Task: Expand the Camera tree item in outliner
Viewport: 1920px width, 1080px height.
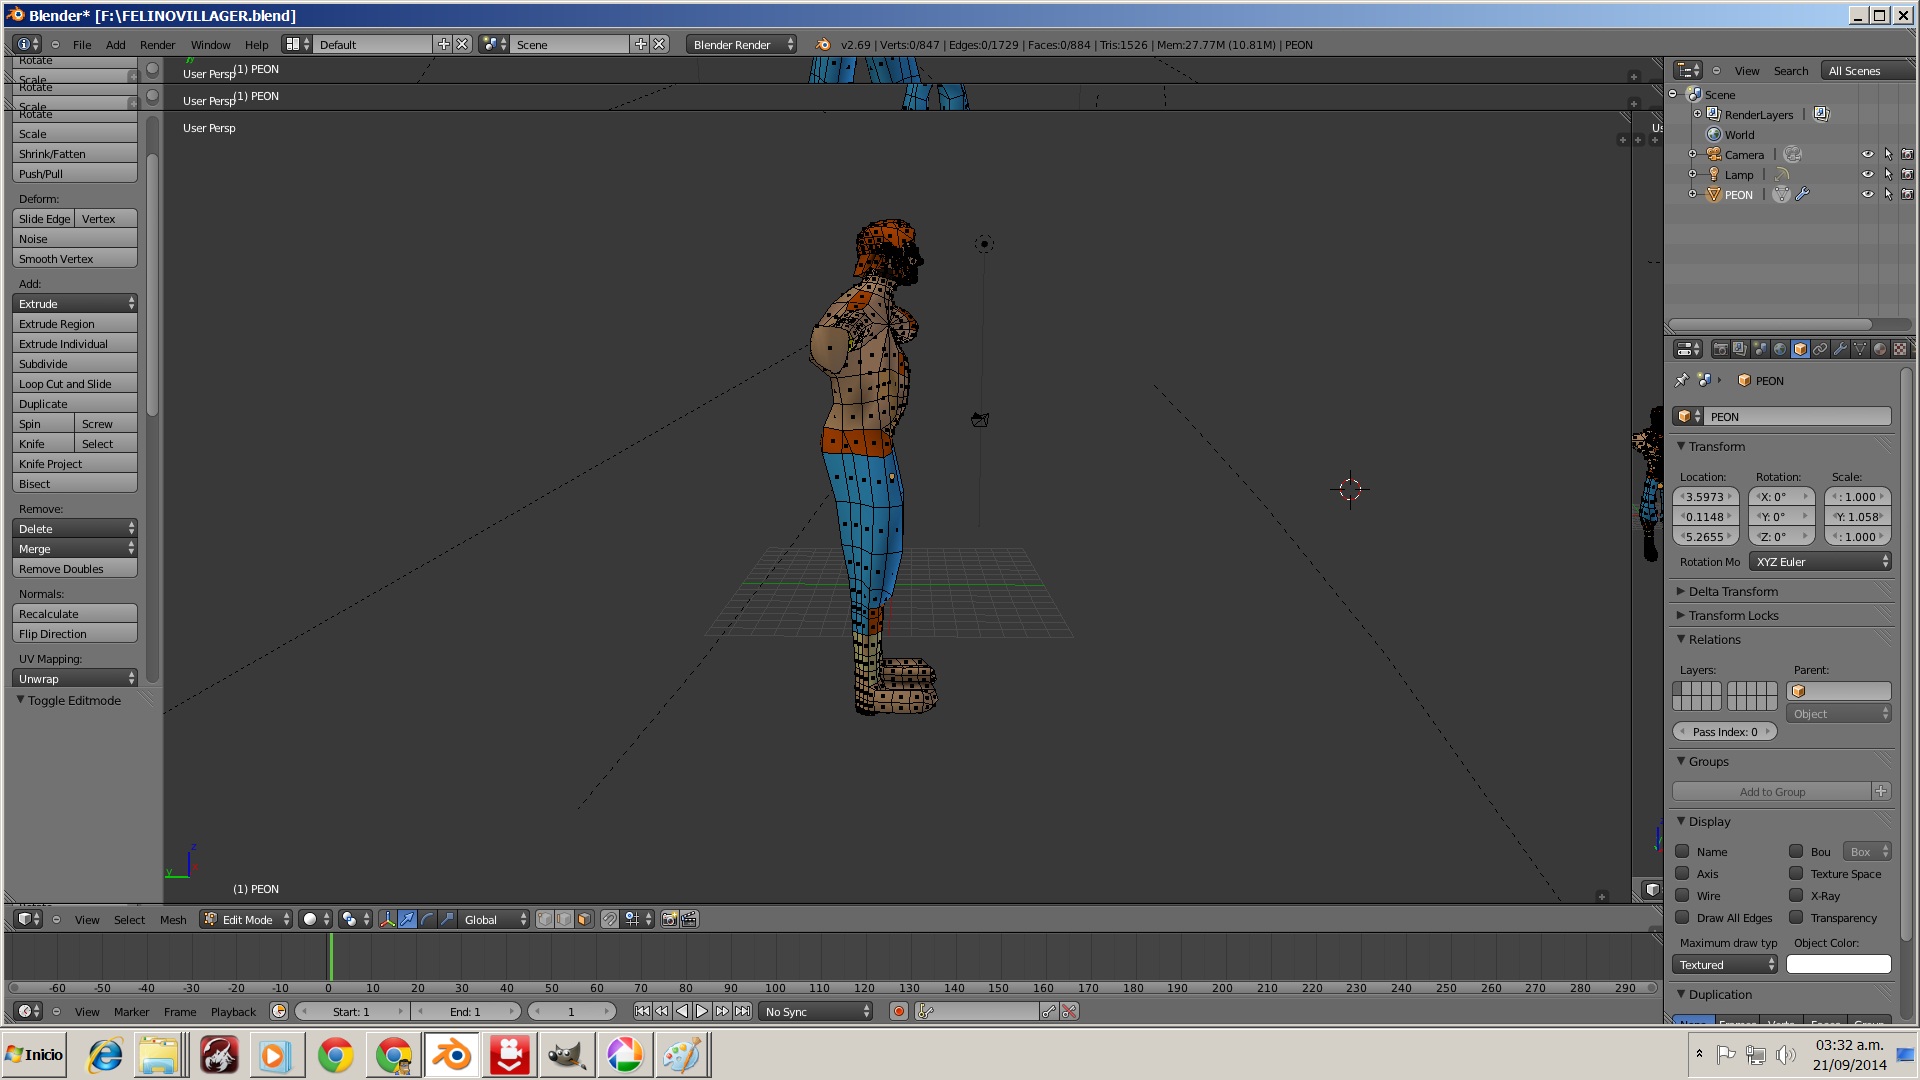Action: (x=1692, y=154)
